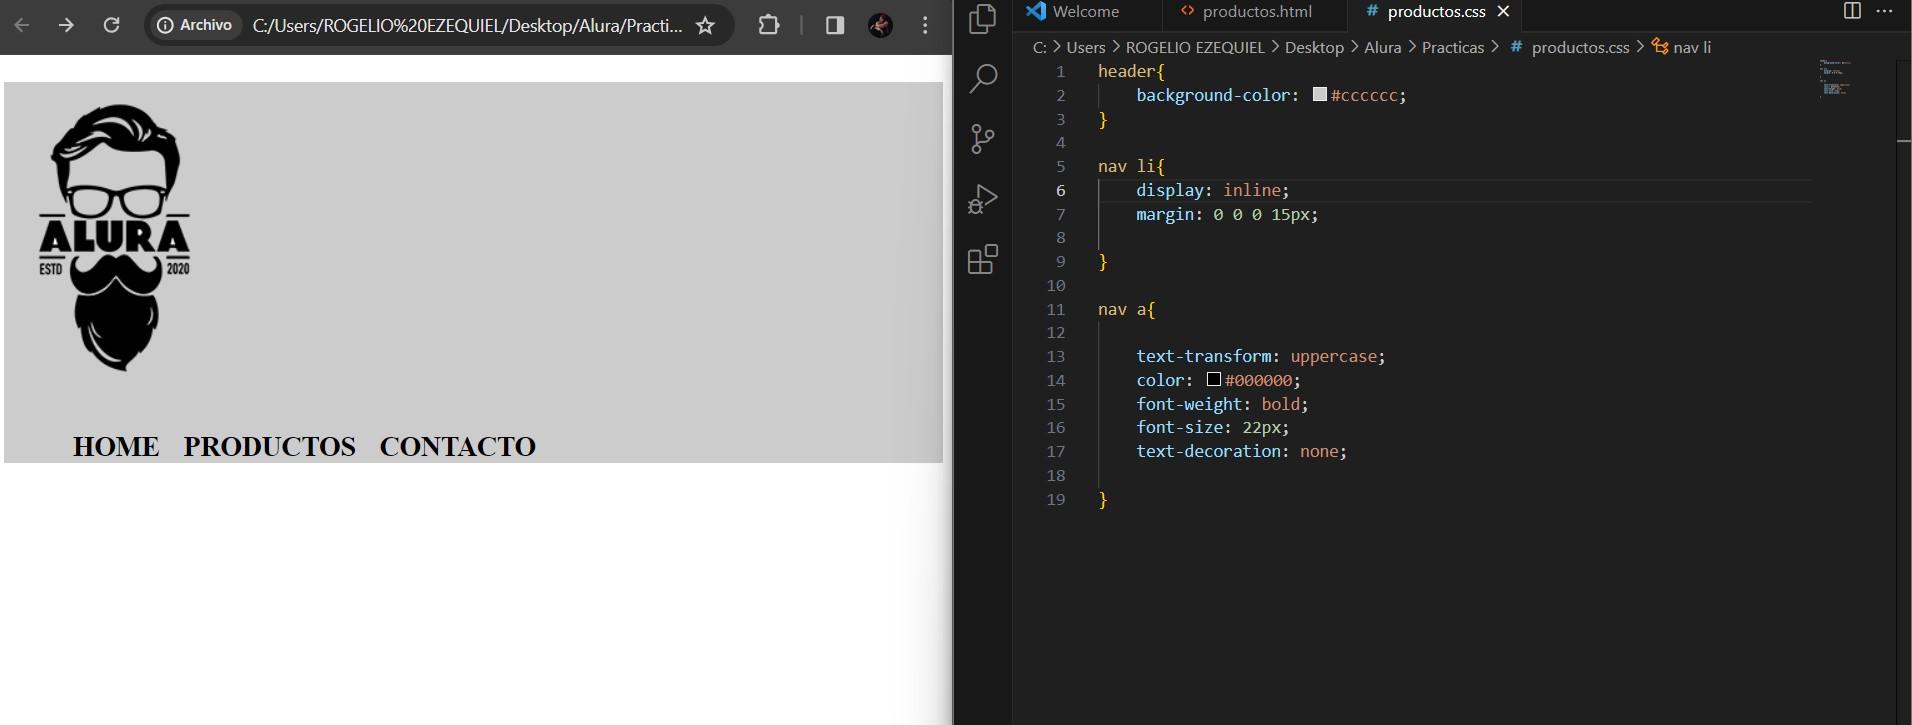
Task: Split the VS Code editor right
Action: (1852, 11)
